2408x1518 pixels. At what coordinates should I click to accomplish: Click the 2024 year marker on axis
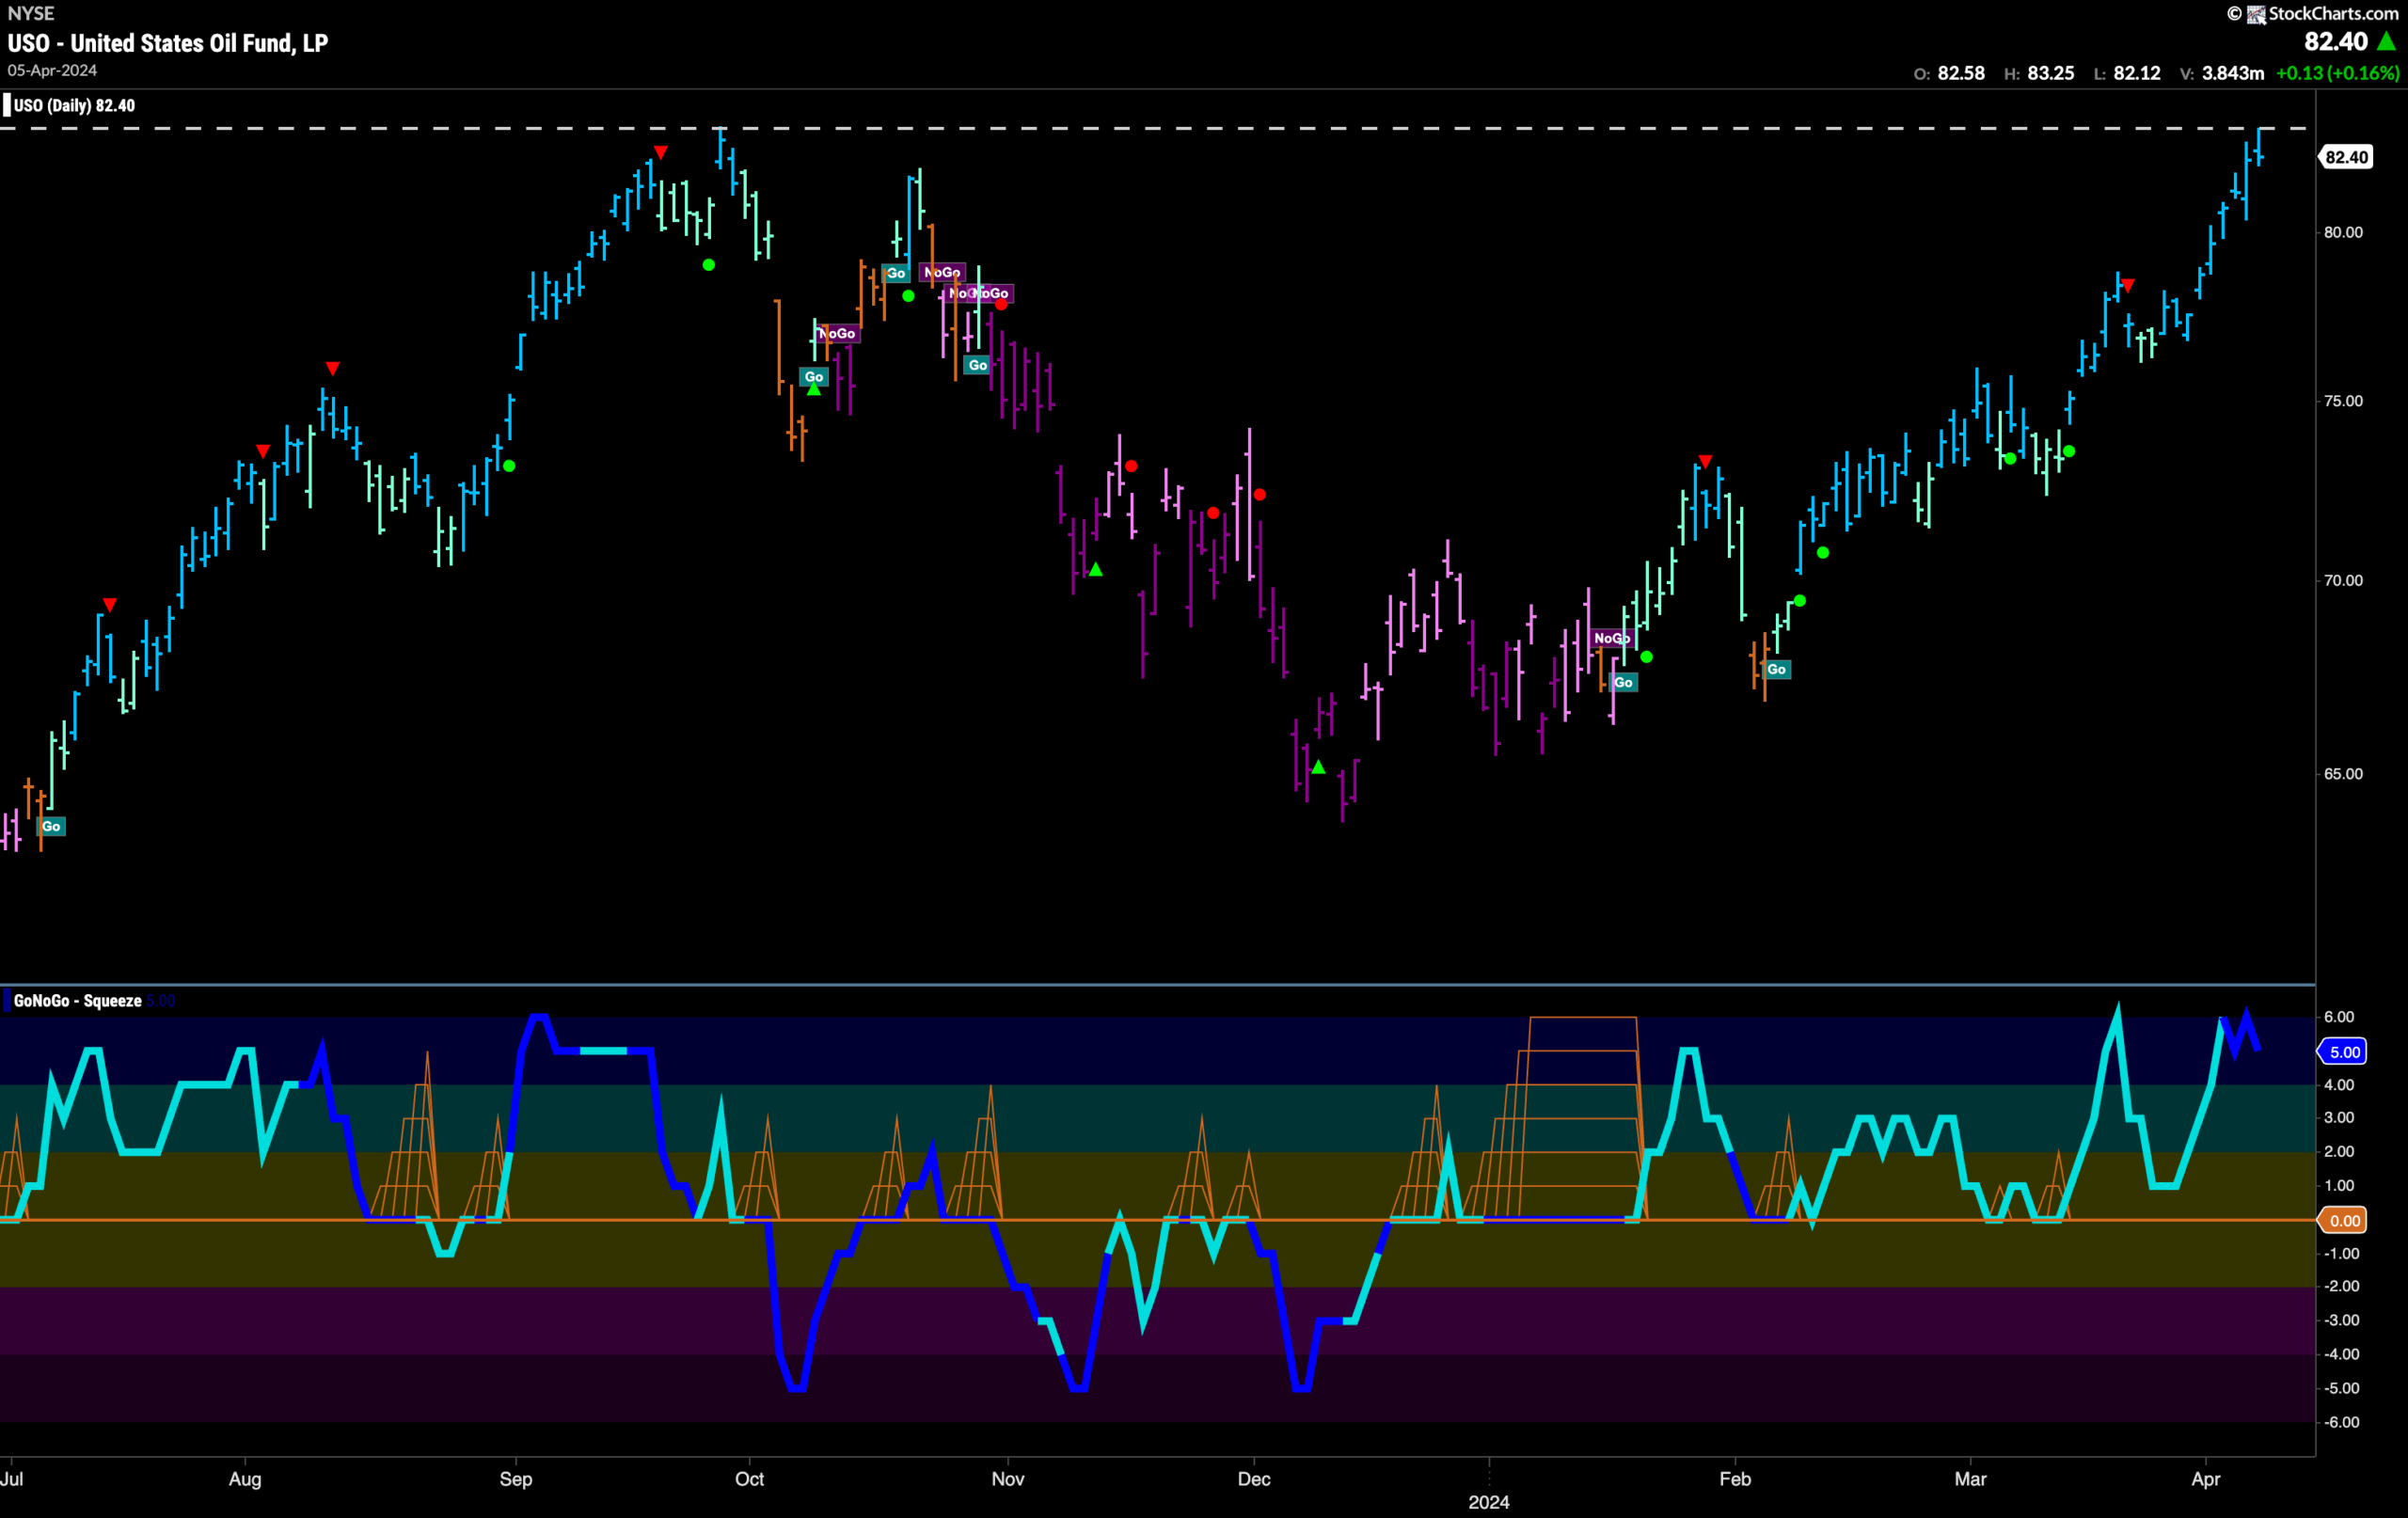[1488, 1502]
